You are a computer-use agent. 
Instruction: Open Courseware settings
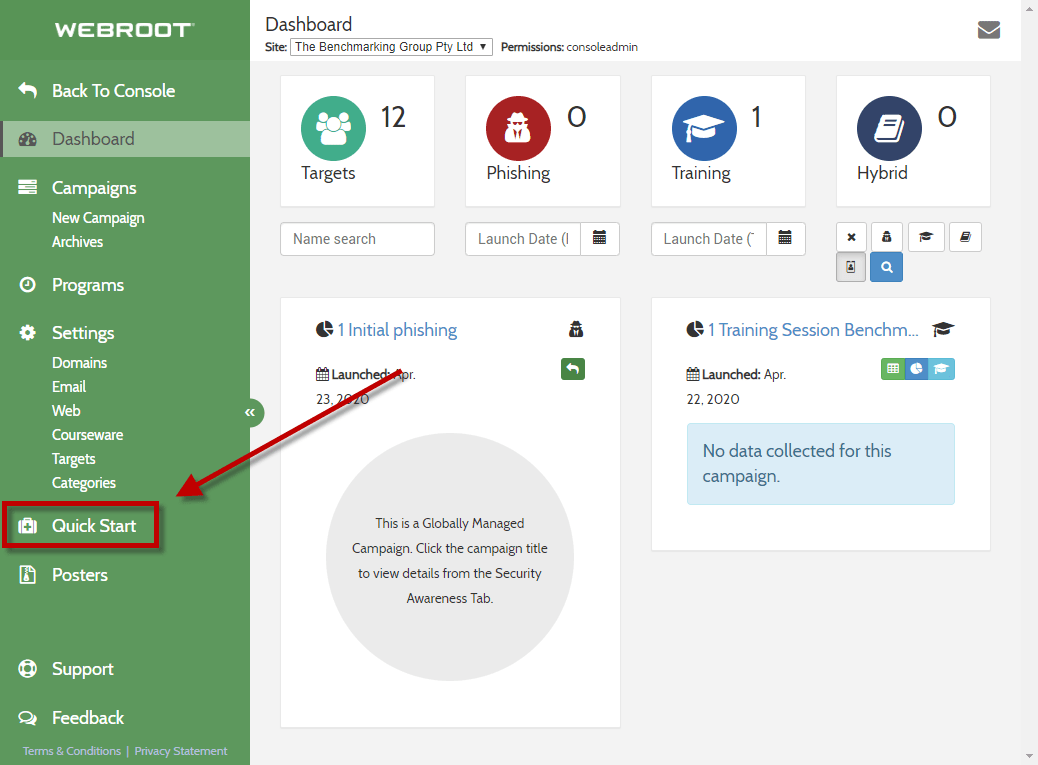pyautogui.click(x=87, y=435)
